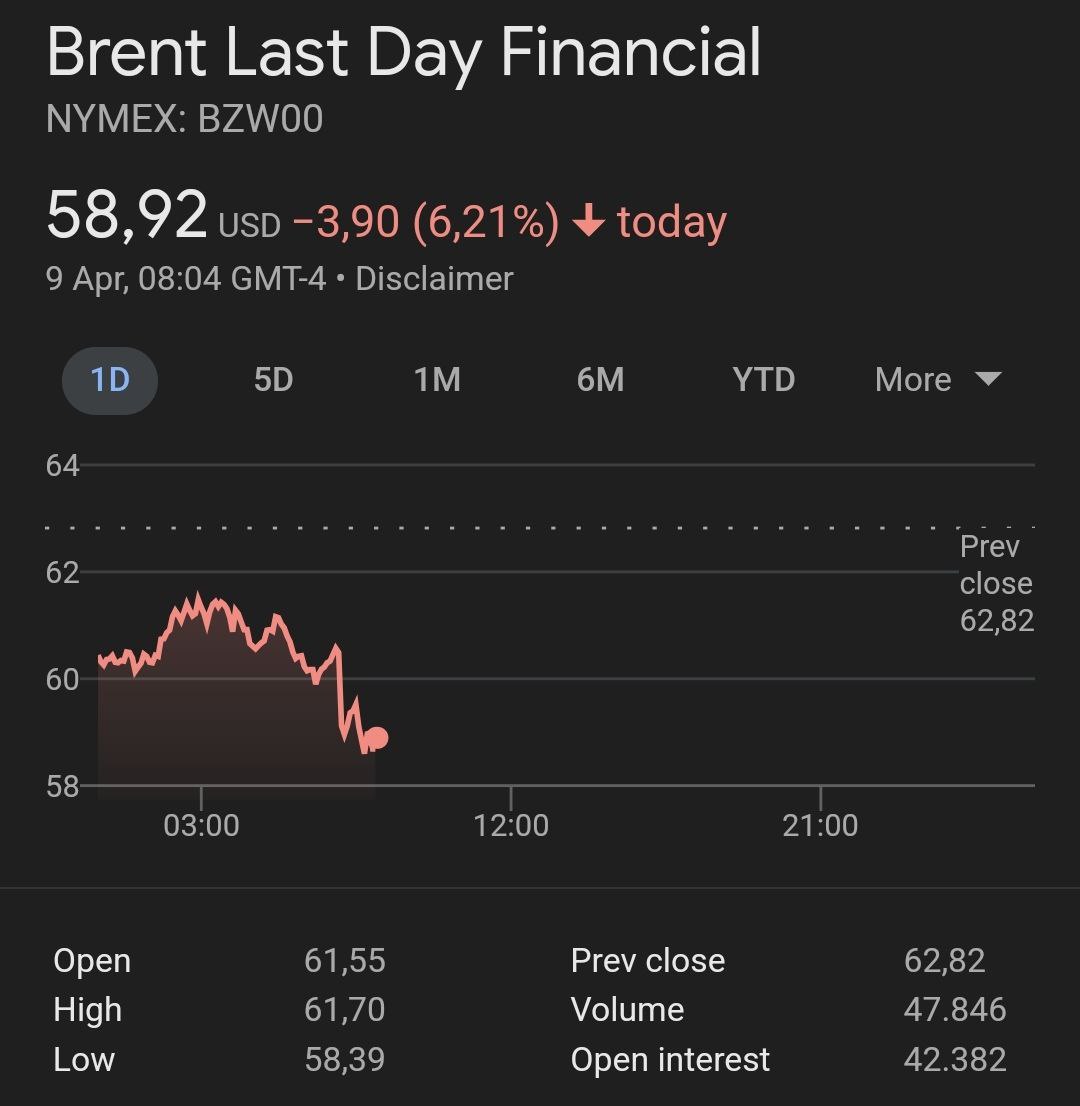Select the YTD chart range

763,380
